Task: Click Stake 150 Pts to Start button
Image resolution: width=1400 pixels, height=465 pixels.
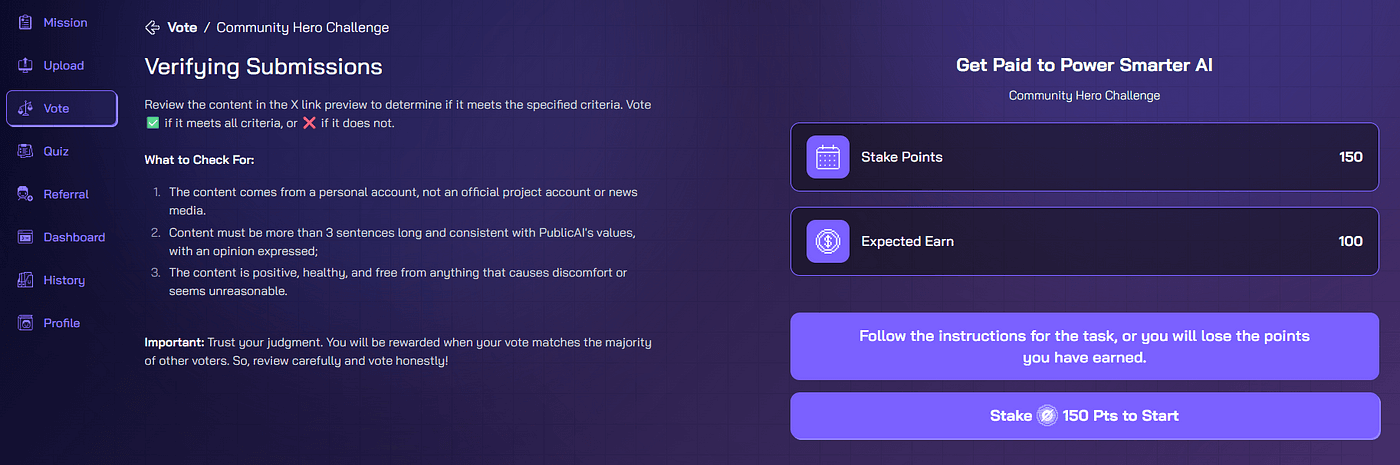Action: click(x=1085, y=415)
